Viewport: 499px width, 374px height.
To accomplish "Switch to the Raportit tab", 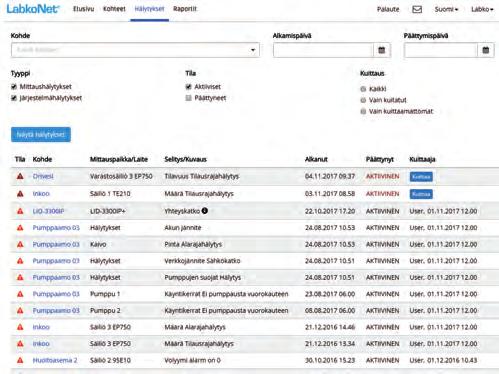I will (x=185, y=9).
